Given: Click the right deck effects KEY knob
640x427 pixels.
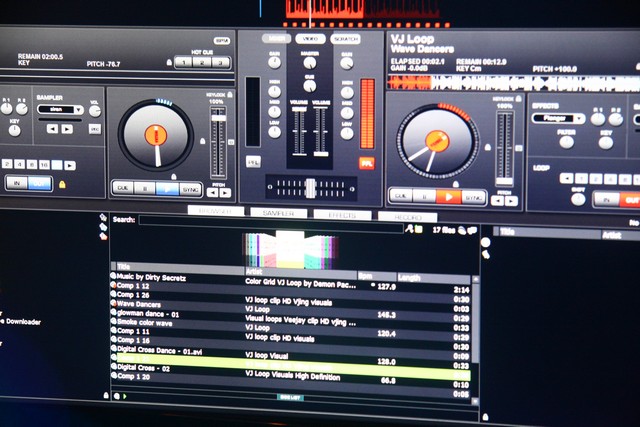Looking at the screenshot, I should (x=606, y=142).
